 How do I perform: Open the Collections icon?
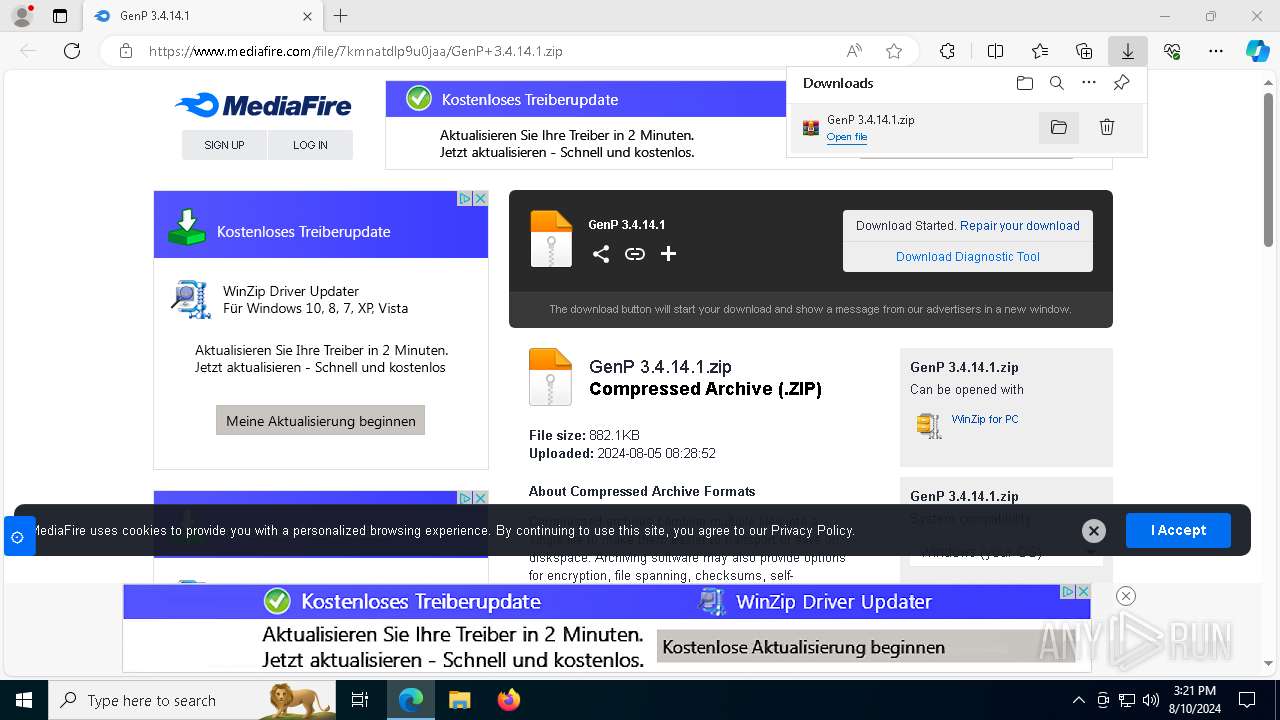point(1084,51)
